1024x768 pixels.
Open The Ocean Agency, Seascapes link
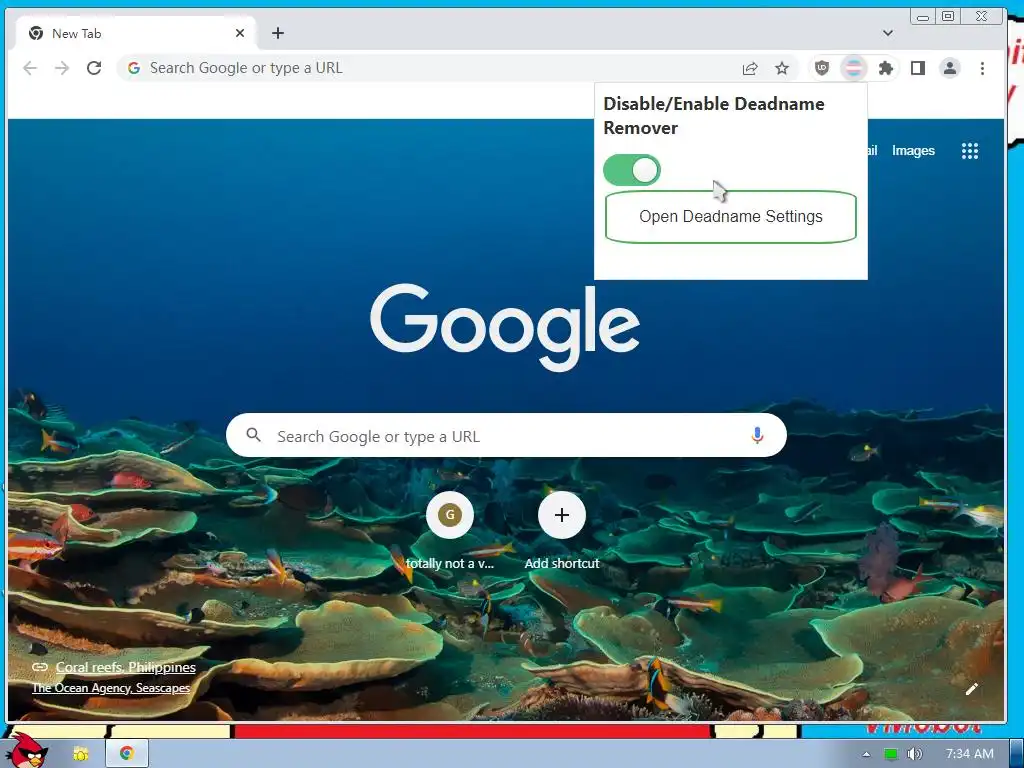[111, 688]
